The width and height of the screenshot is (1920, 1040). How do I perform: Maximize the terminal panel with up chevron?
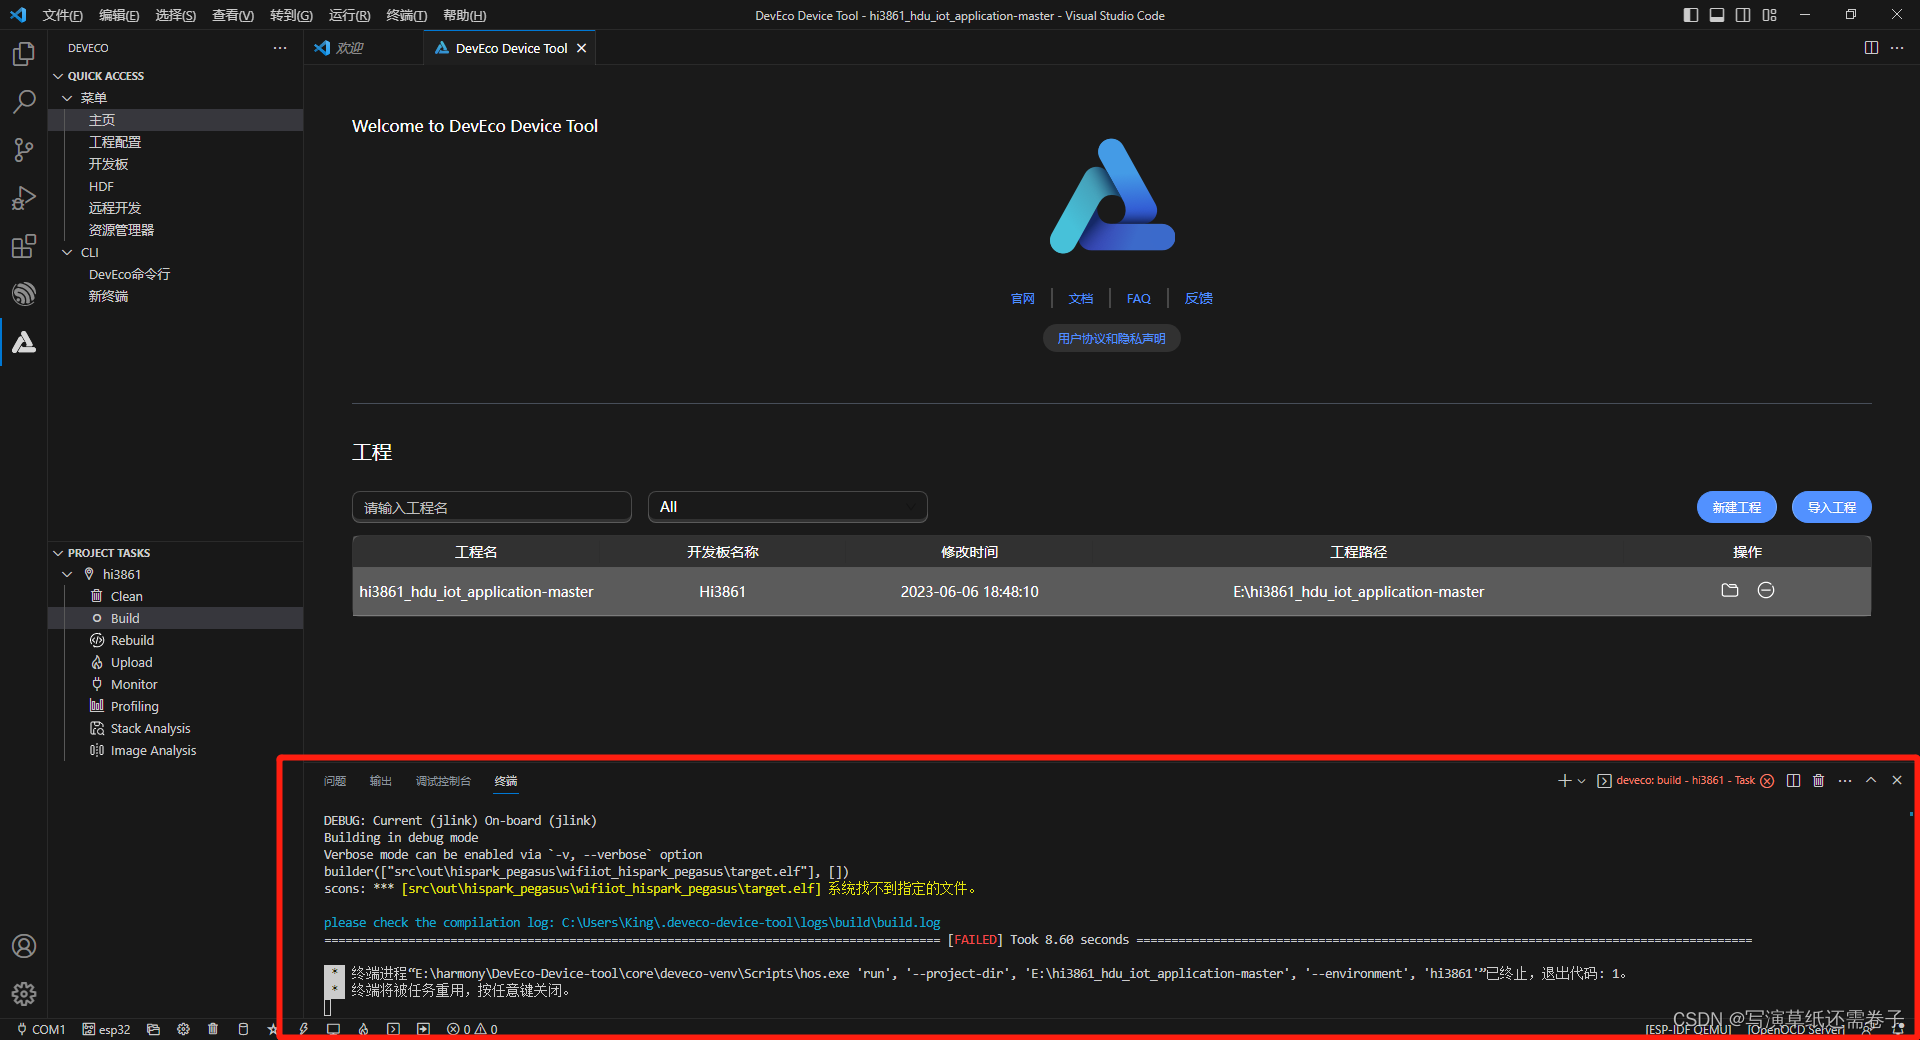point(1871,780)
